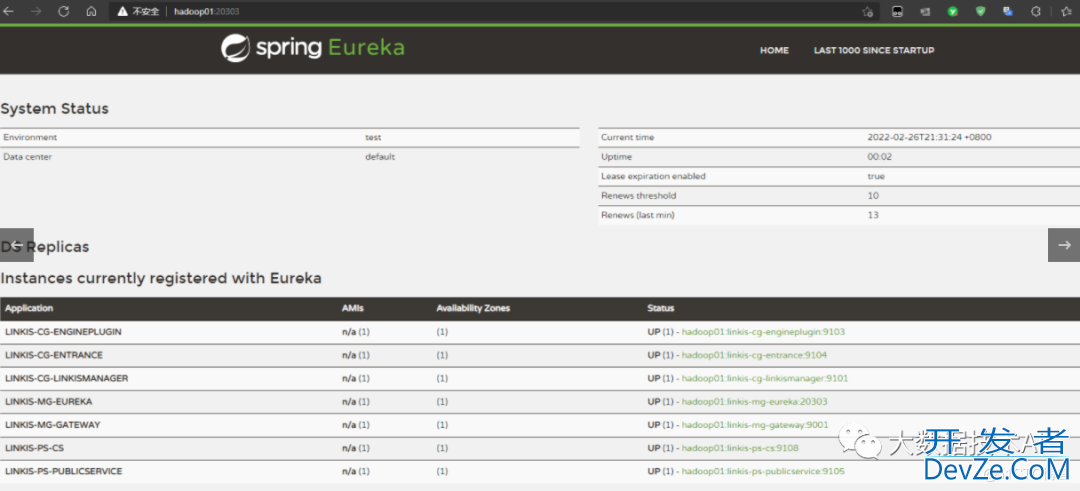Click the LINKIS-CG-ENGINEPLUGIN application name
Screen dimensions: 1080x491
[63, 332]
